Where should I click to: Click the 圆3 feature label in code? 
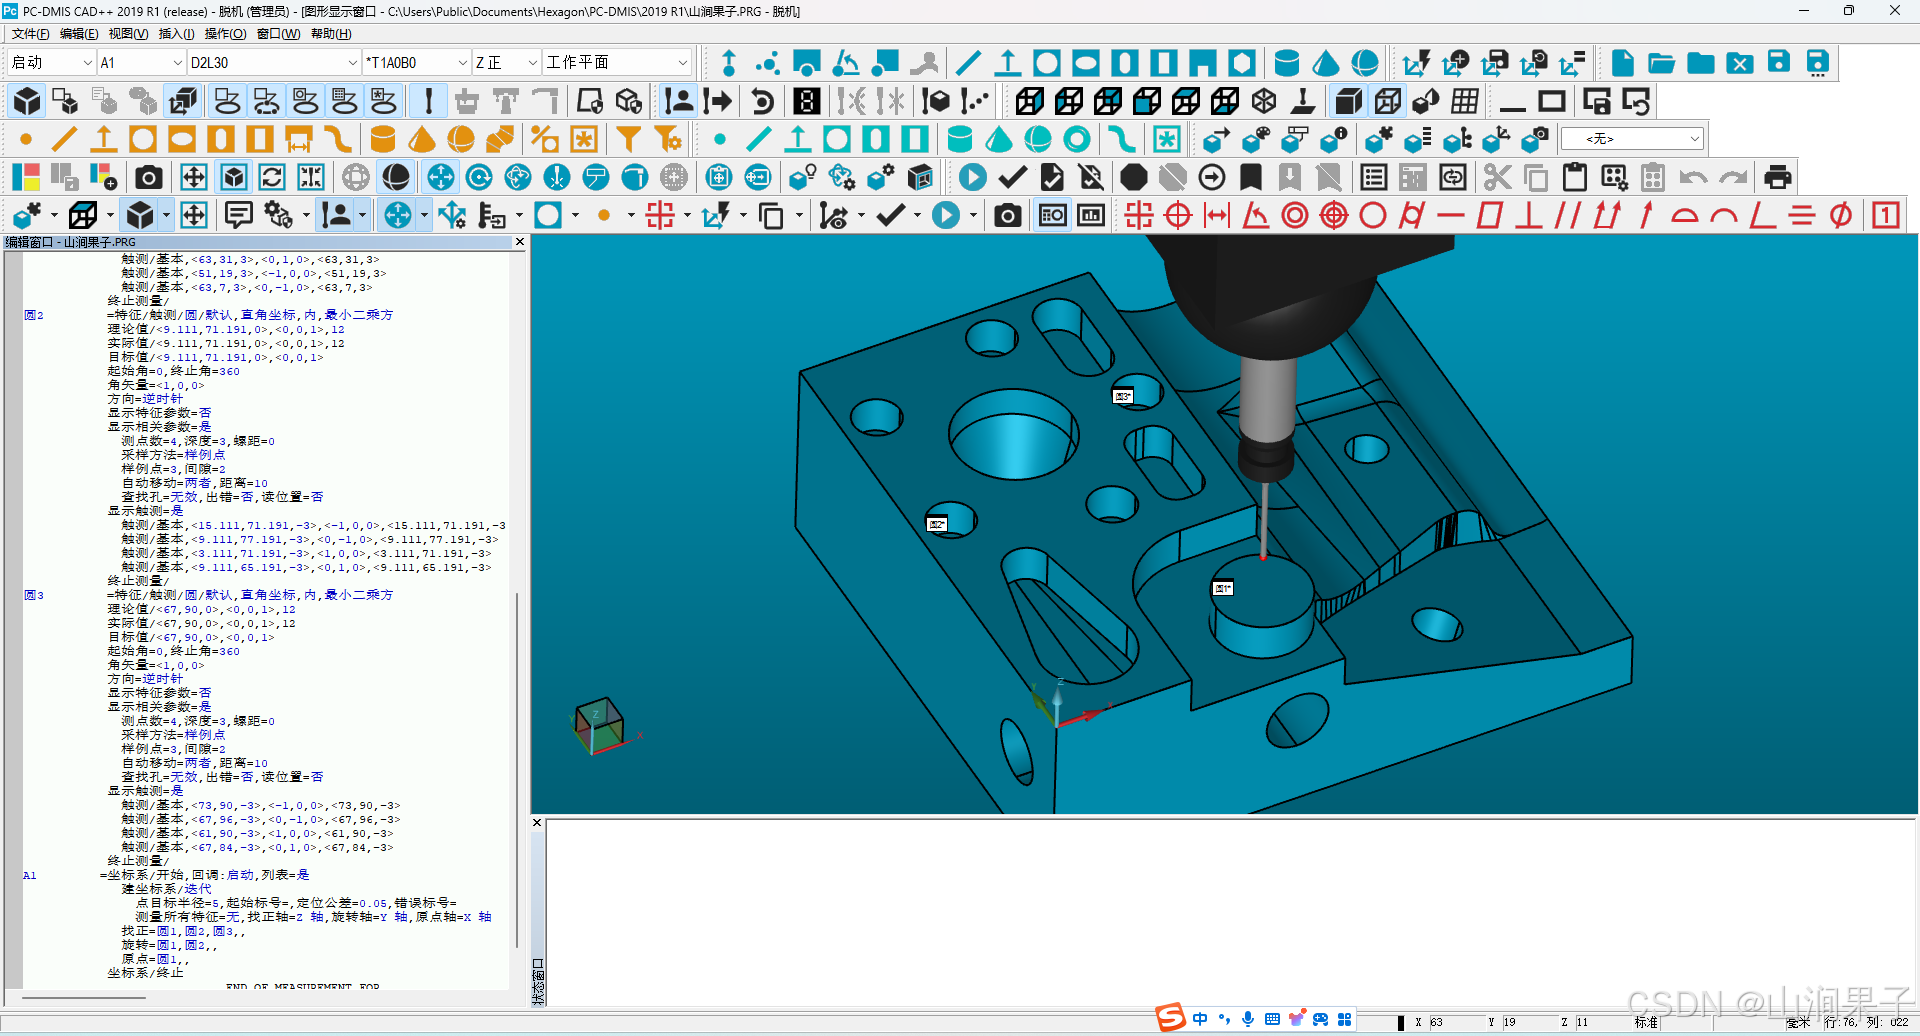[x=34, y=595]
